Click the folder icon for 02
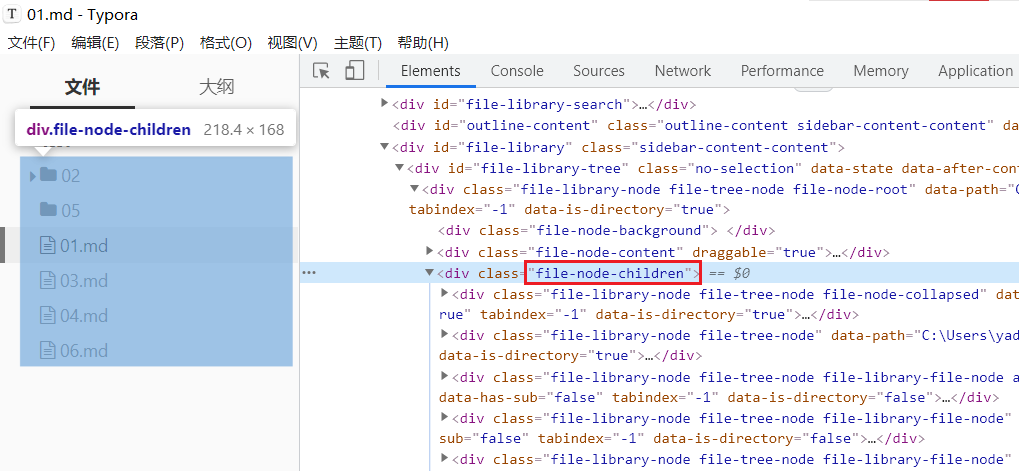 [48, 174]
